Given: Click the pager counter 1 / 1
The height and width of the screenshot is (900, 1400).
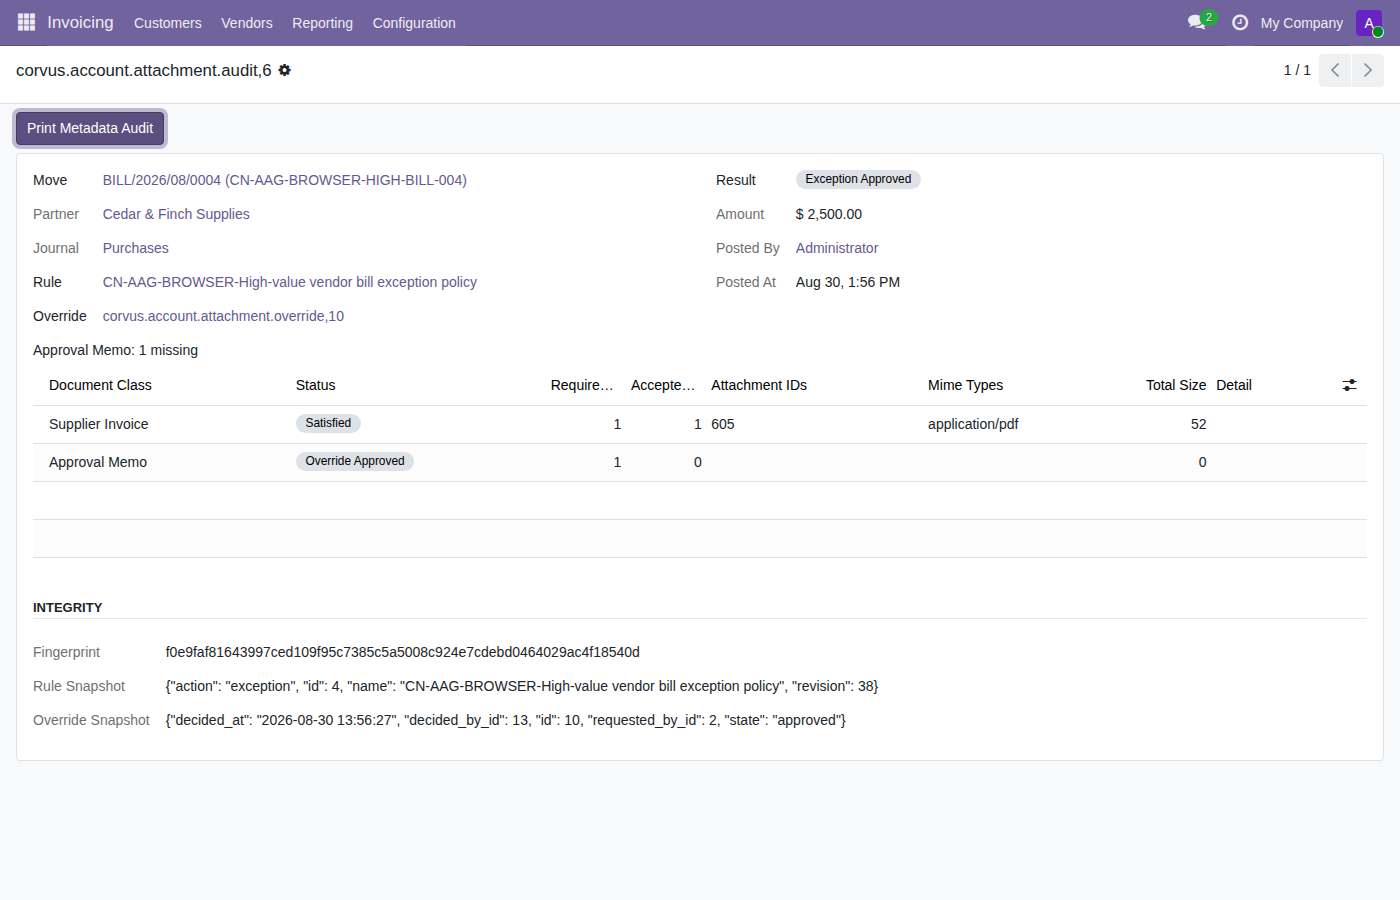Looking at the screenshot, I should (x=1297, y=70).
